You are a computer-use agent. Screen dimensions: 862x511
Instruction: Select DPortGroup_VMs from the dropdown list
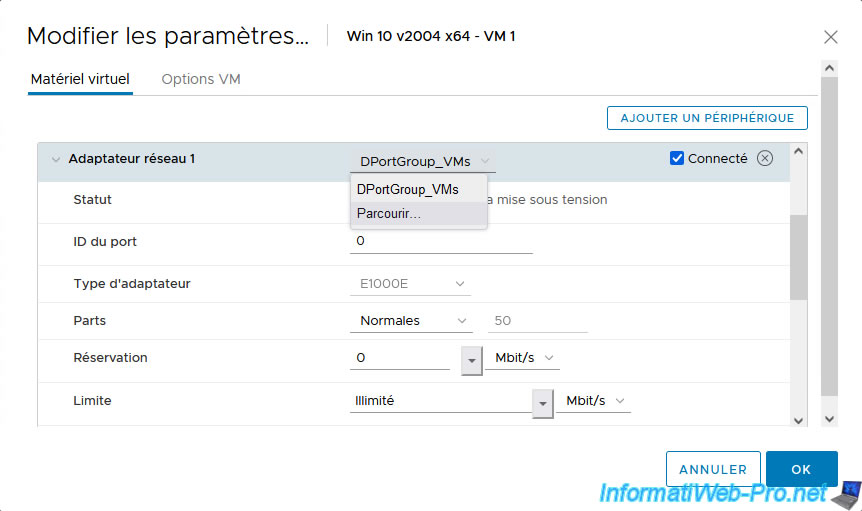[x=408, y=189]
